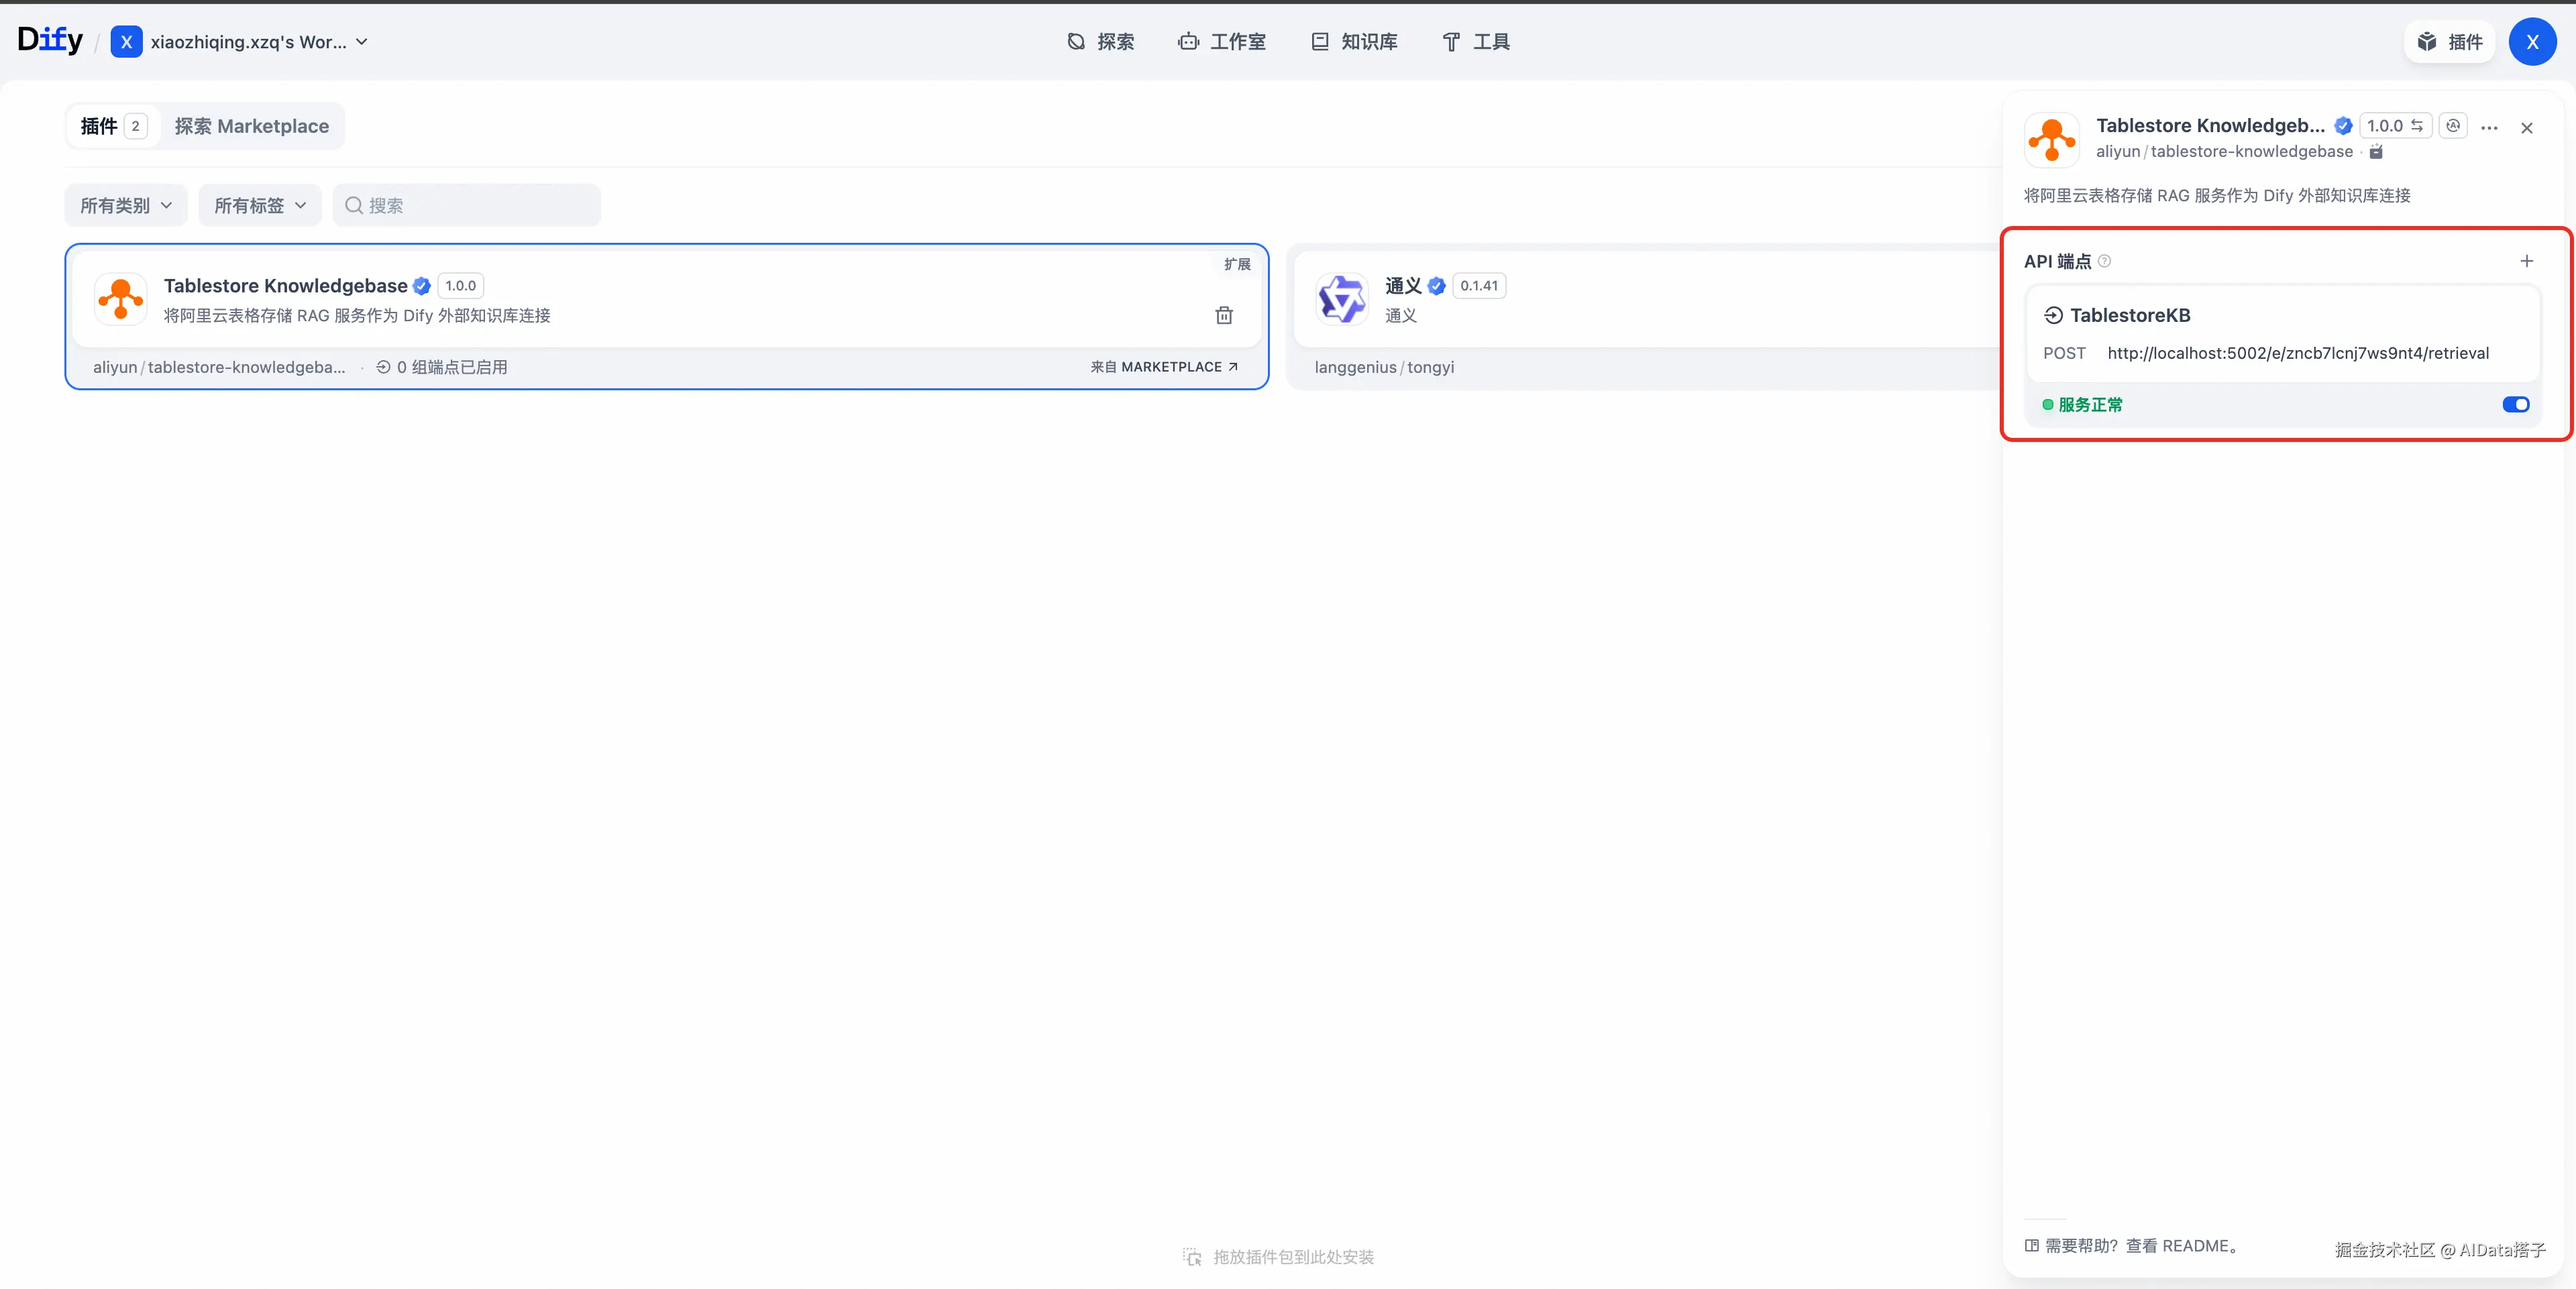Click the 扩展 category label on Tablestore card
Screen dimensions: 2576x1289
[1237, 264]
